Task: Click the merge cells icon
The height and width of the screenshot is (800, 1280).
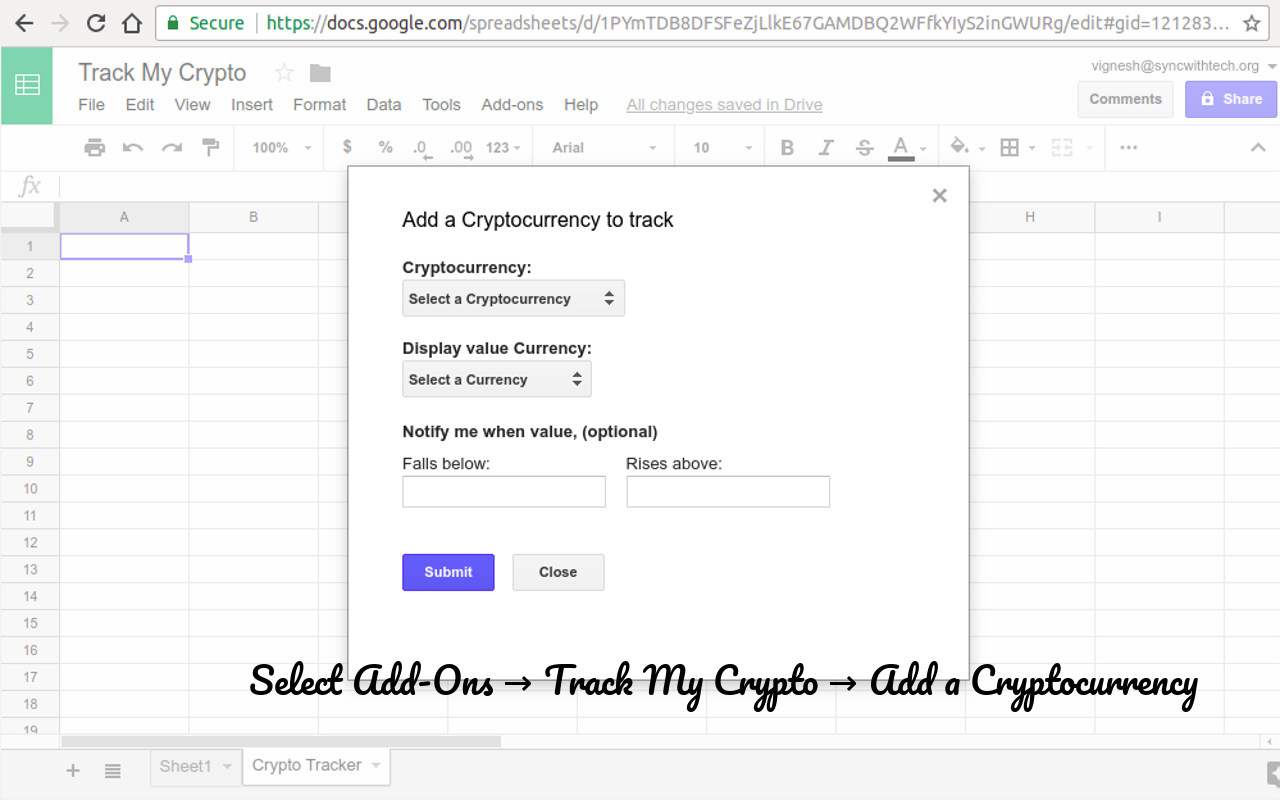Action: tap(1062, 148)
